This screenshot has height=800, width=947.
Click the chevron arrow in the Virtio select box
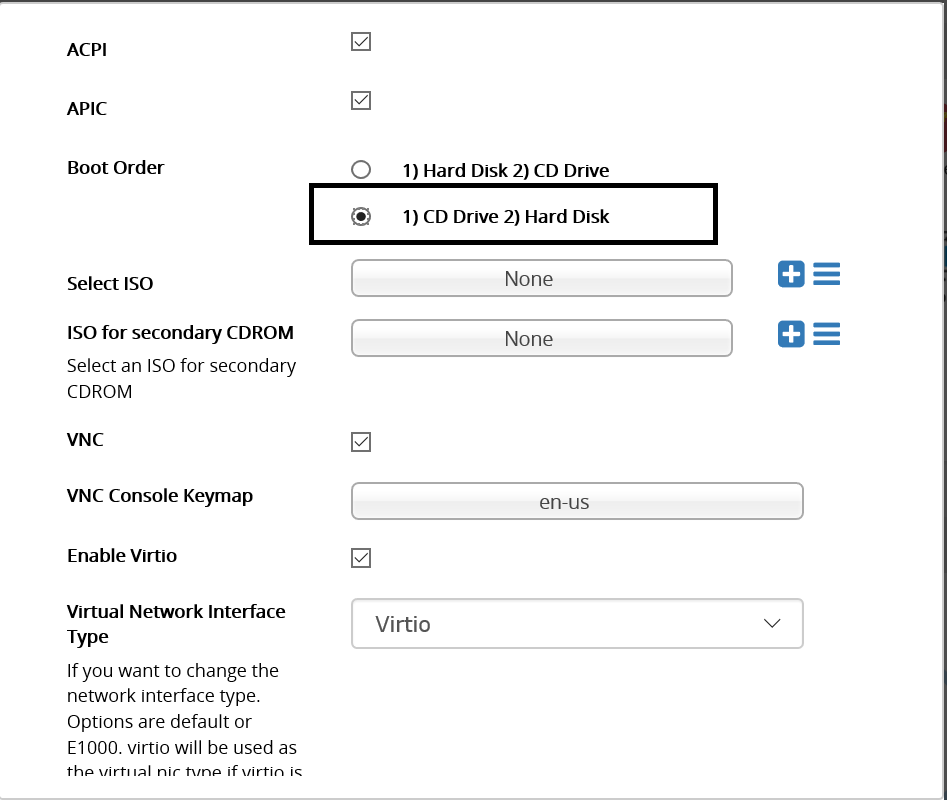click(772, 623)
